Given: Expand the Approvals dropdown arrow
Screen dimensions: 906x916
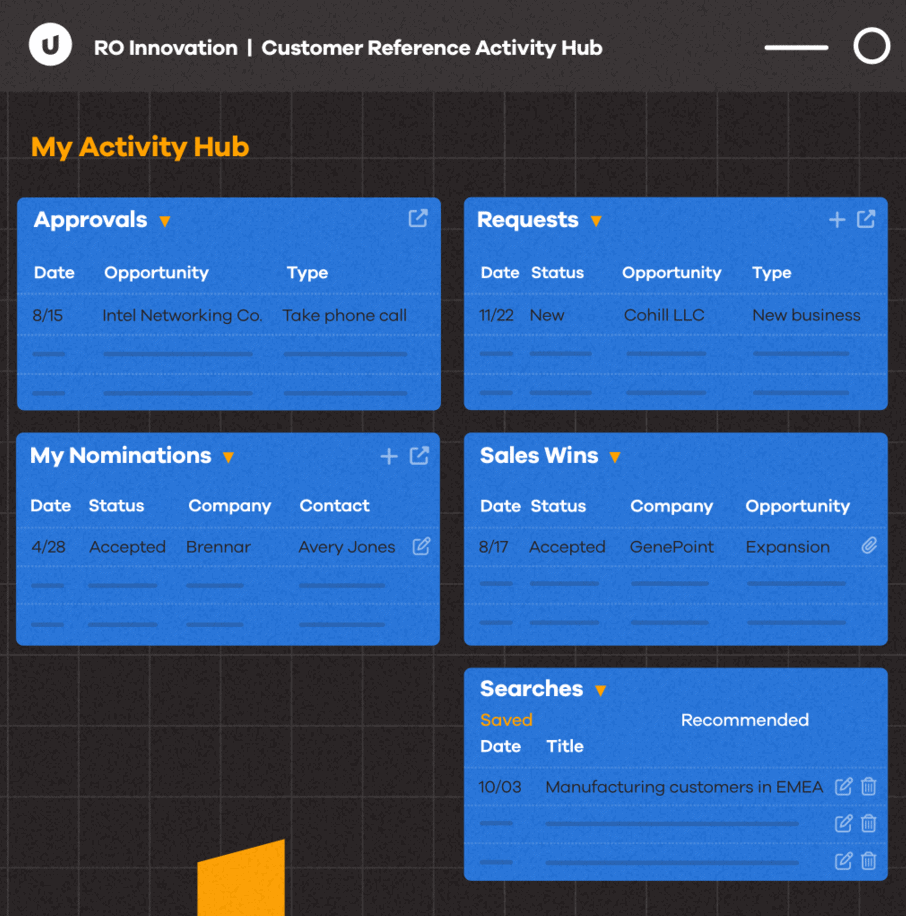Looking at the screenshot, I should 165,221.
